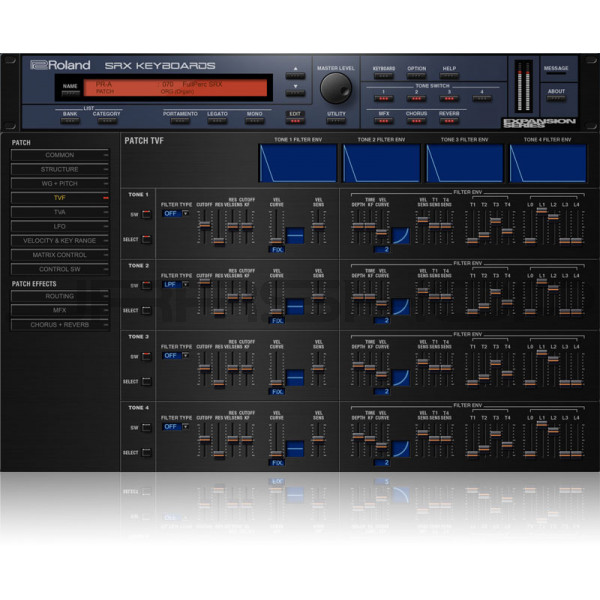Toggle the REVERB effect switch

449,121
